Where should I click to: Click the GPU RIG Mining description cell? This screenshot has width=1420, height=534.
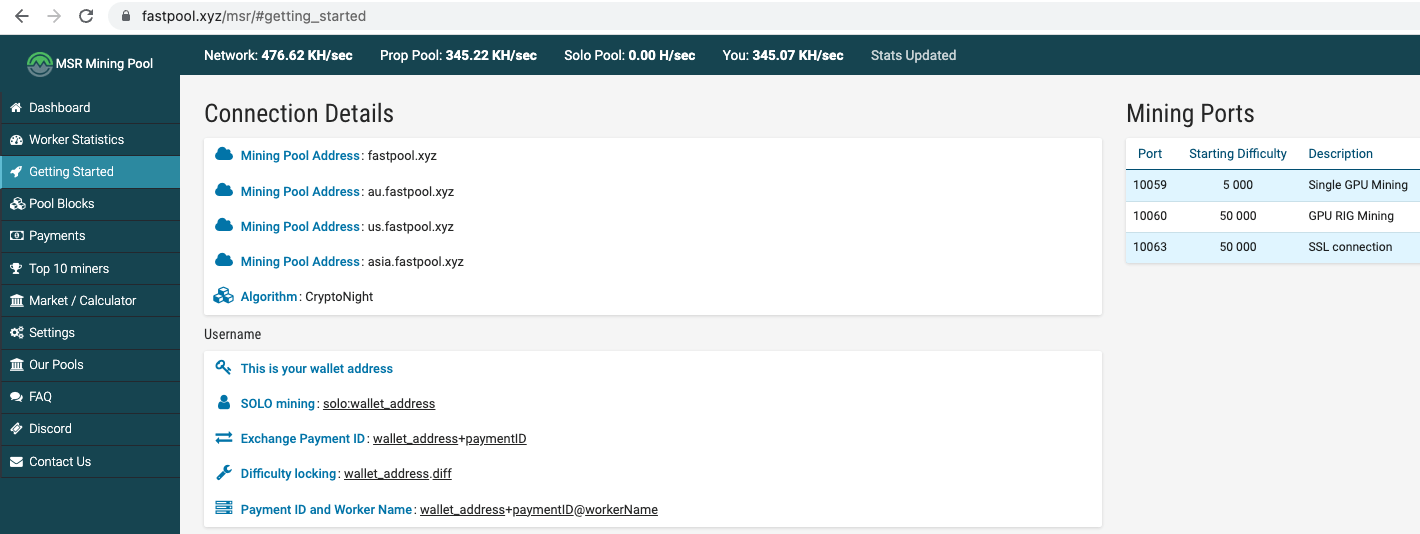pos(1351,216)
